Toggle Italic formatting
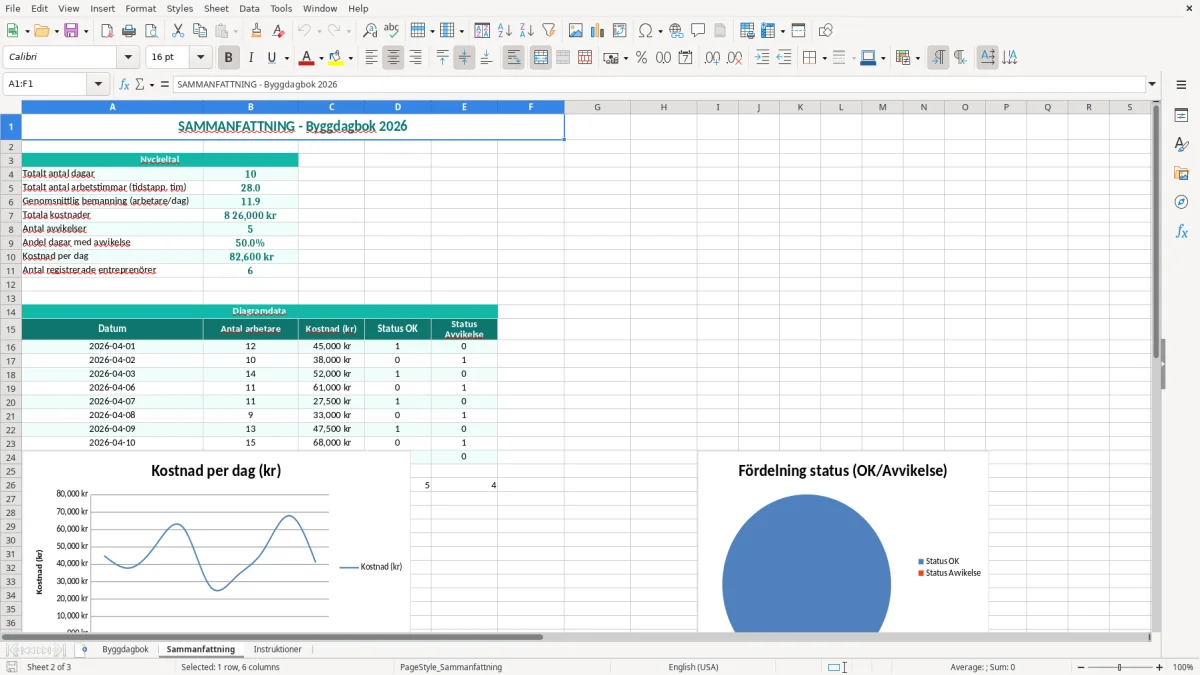1200x675 pixels. coord(250,58)
